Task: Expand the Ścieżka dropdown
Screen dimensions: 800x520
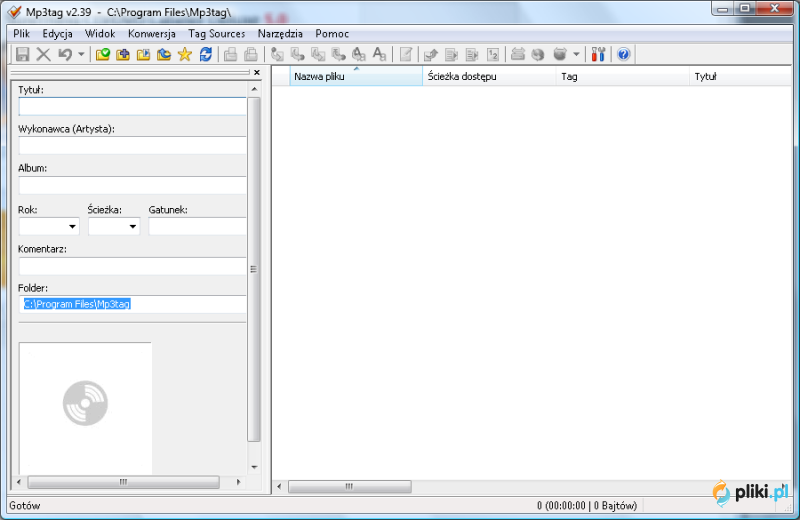Action: coord(133,227)
